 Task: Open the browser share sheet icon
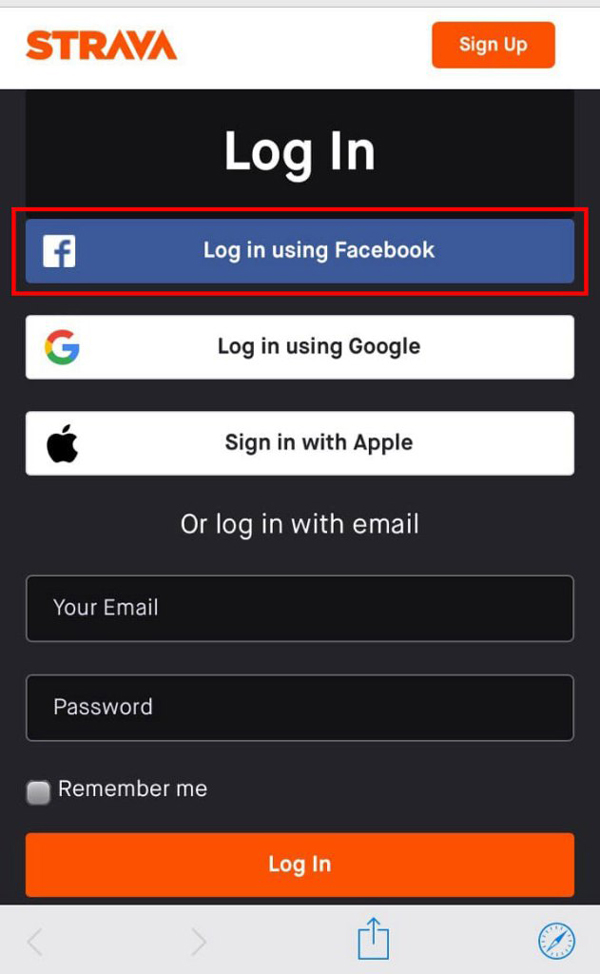click(373, 939)
